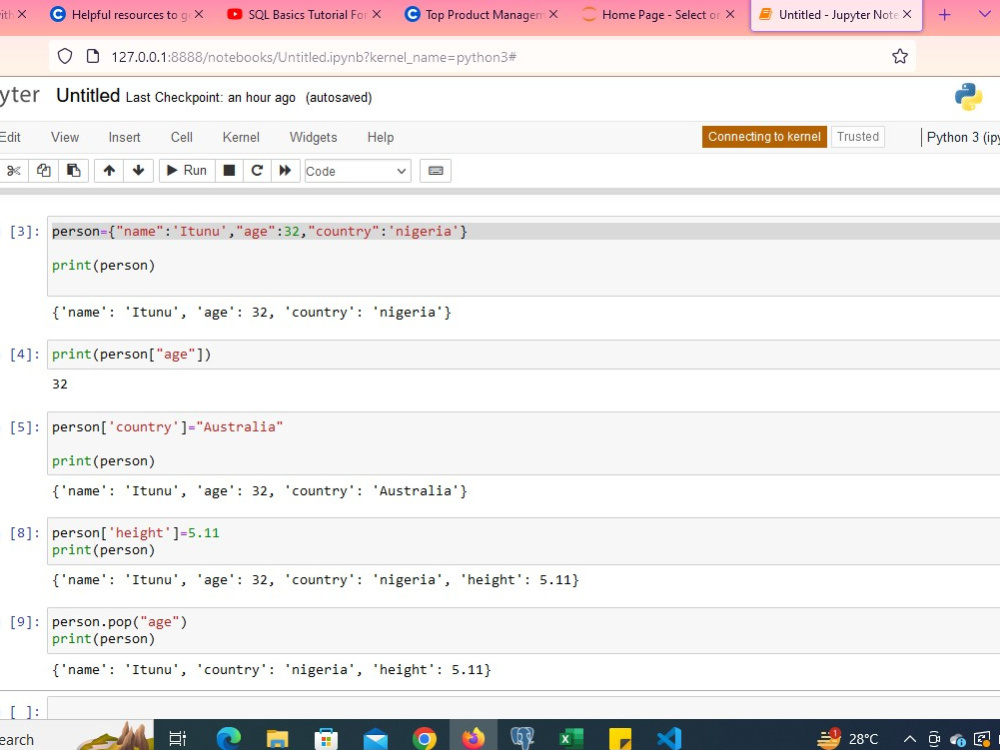Image resolution: width=1000 pixels, height=750 pixels.
Task: Copy selected cells in the toolbar
Action: click(43, 170)
